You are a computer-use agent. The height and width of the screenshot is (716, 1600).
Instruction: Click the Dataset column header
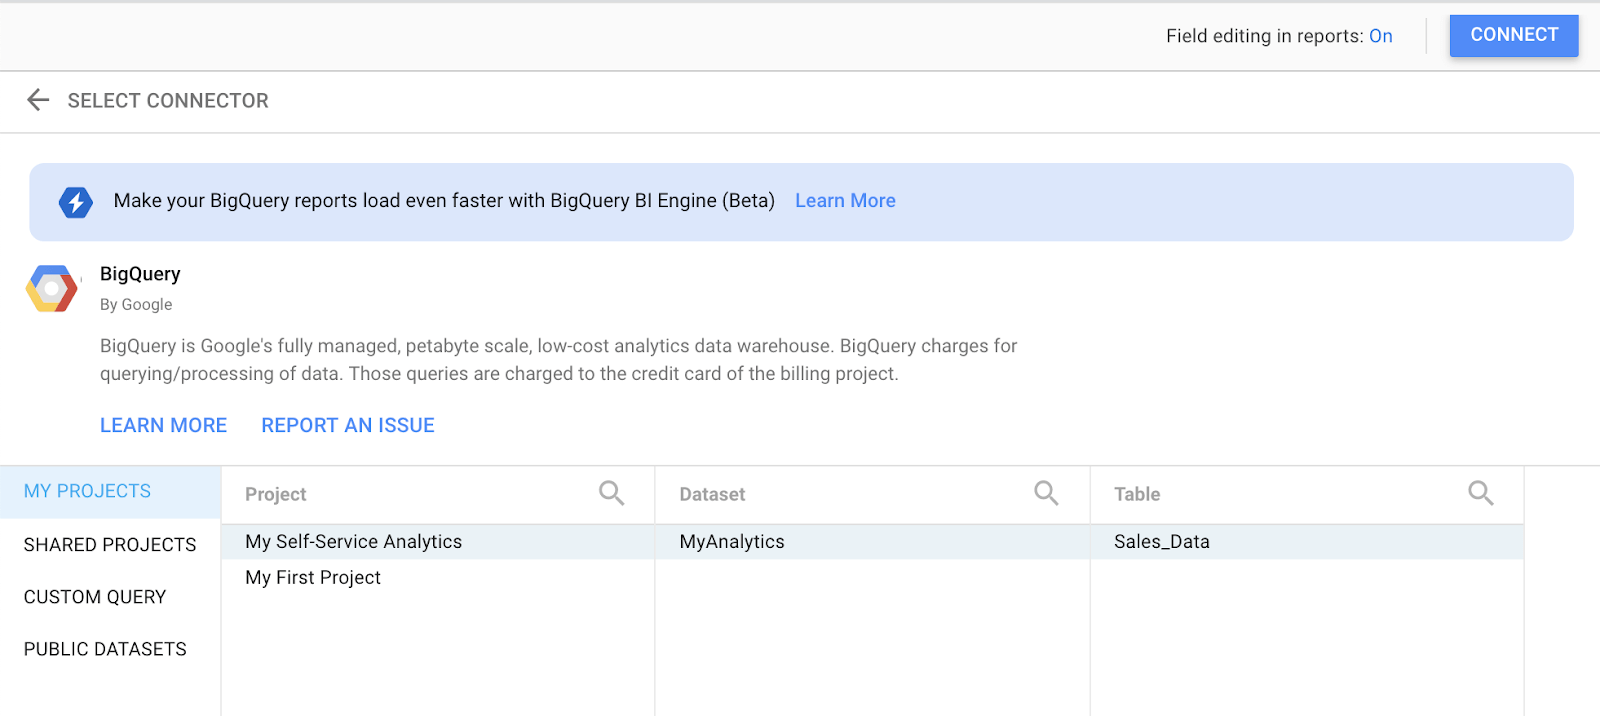click(x=712, y=494)
